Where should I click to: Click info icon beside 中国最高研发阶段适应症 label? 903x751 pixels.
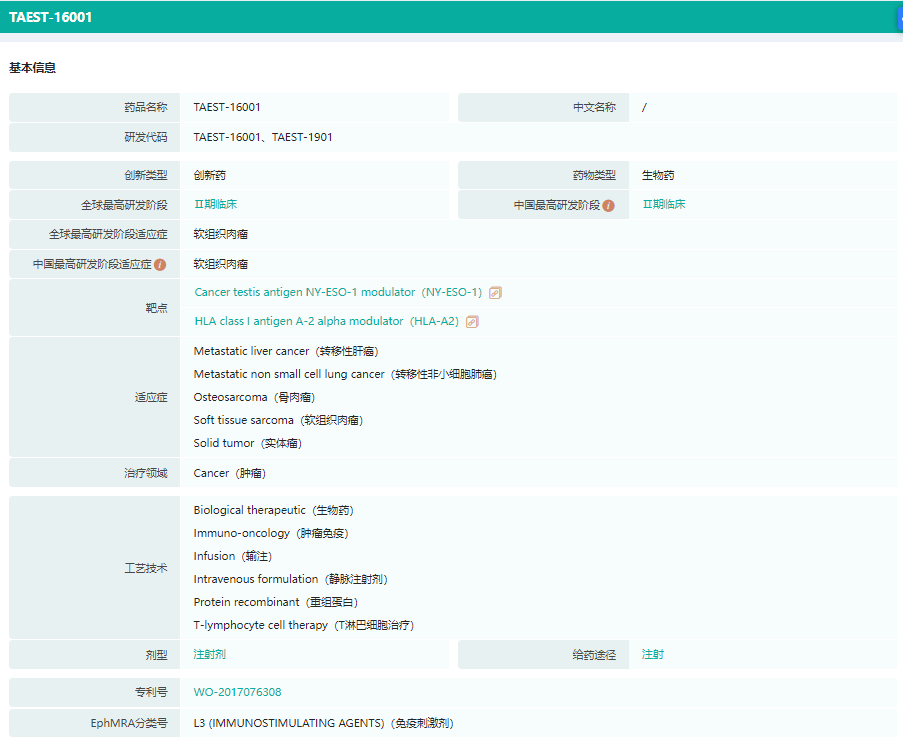(160, 265)
